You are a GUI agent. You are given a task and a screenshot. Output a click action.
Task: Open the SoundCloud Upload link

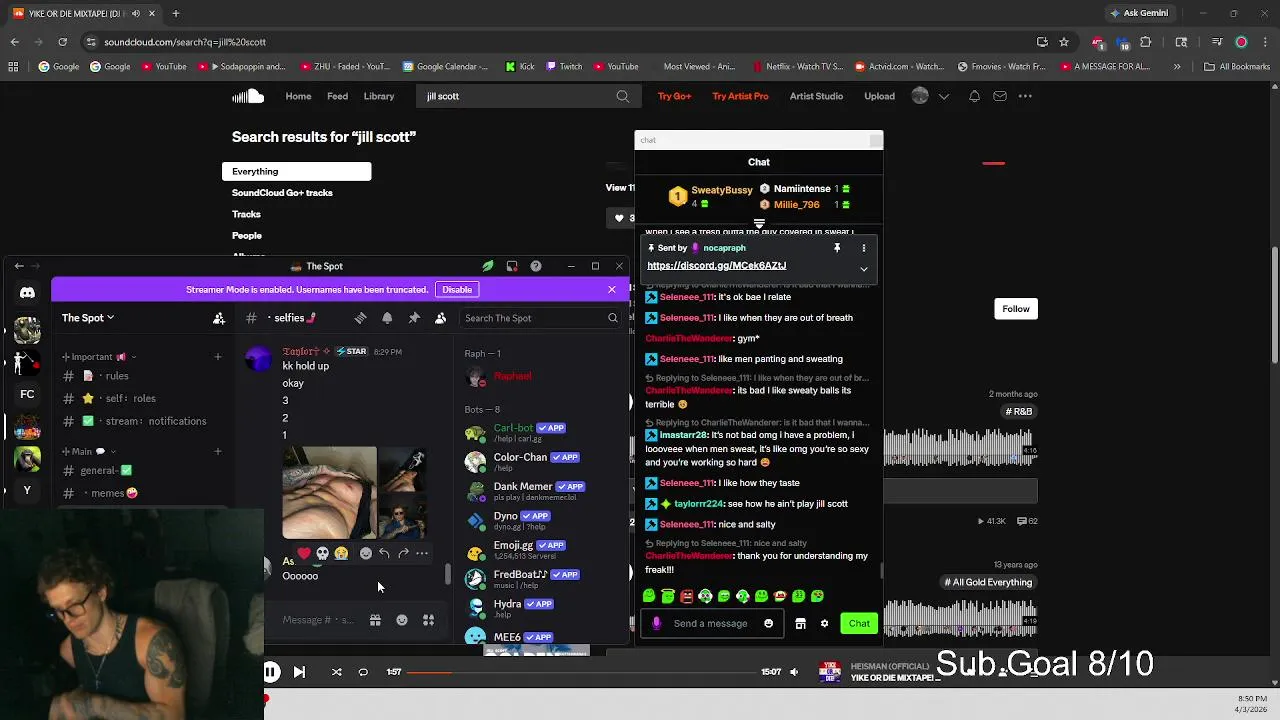pos(879,96)
